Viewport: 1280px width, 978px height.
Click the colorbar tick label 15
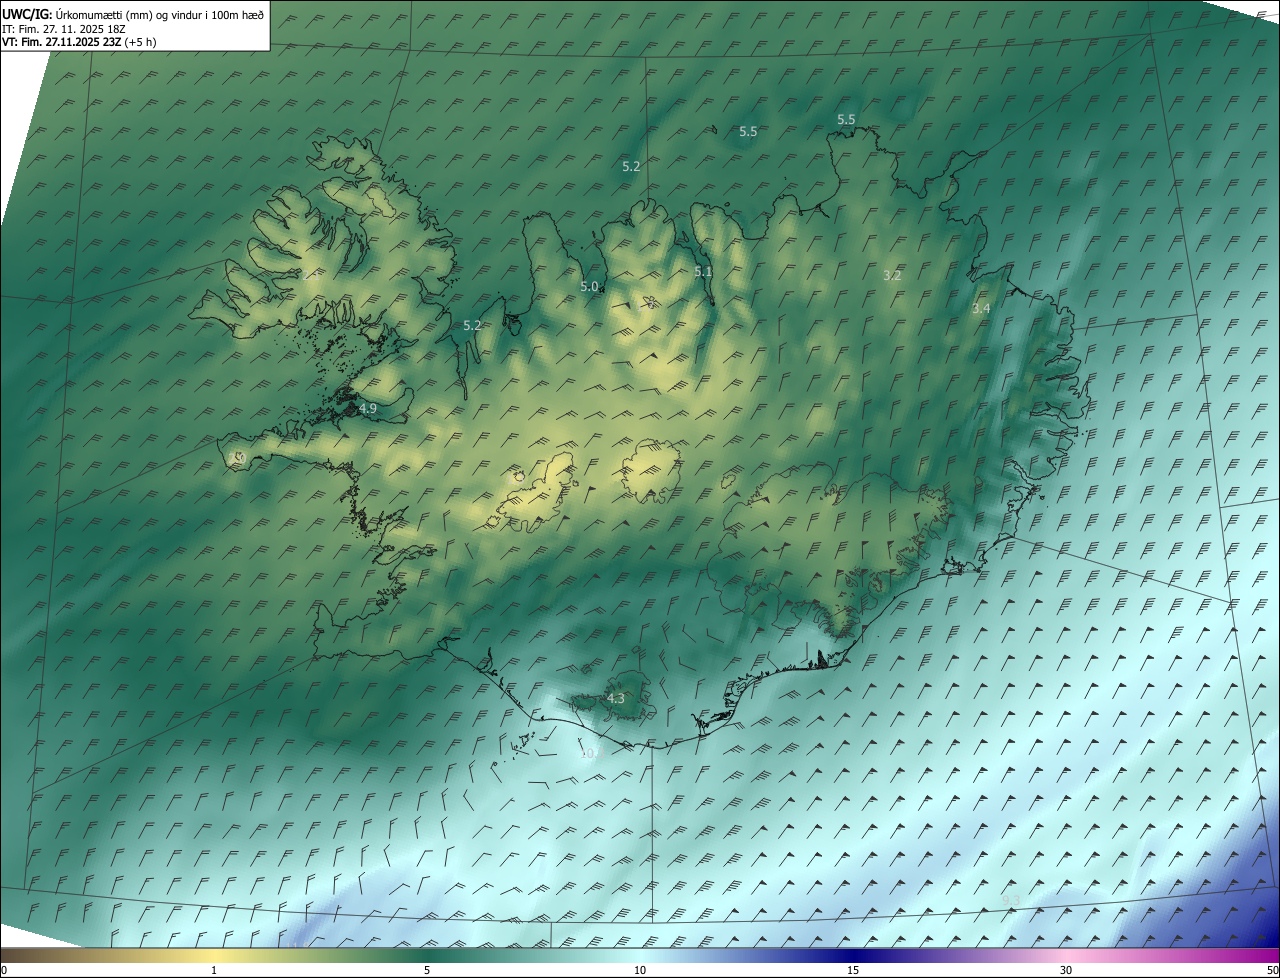coord(853,970)
